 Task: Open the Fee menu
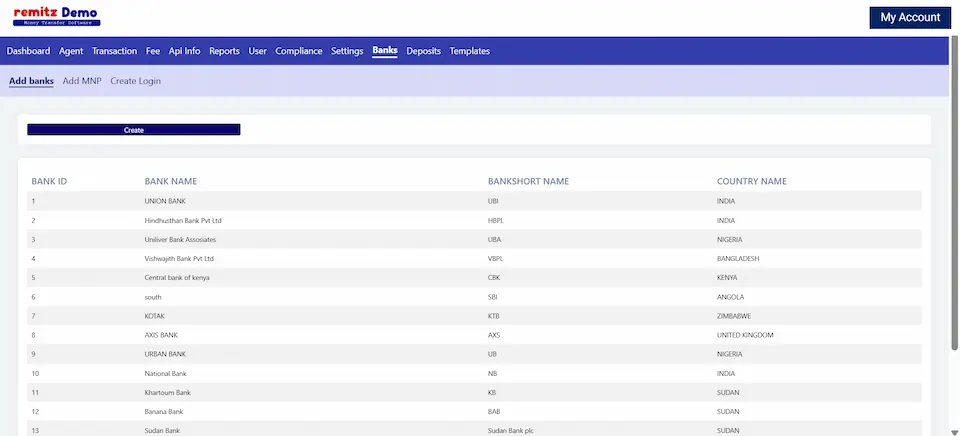(x=153, y=51)
